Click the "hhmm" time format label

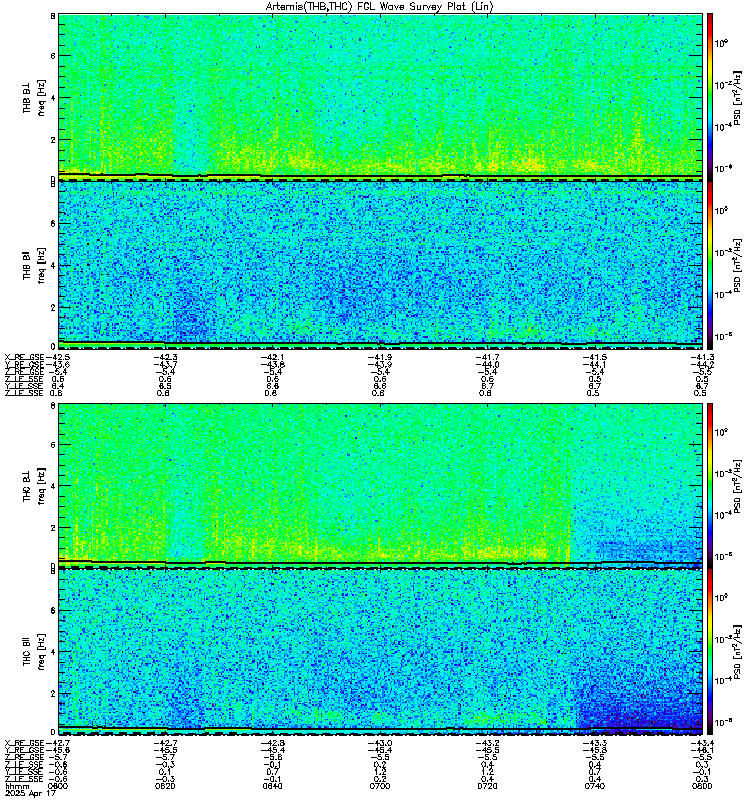coord(16,786)
